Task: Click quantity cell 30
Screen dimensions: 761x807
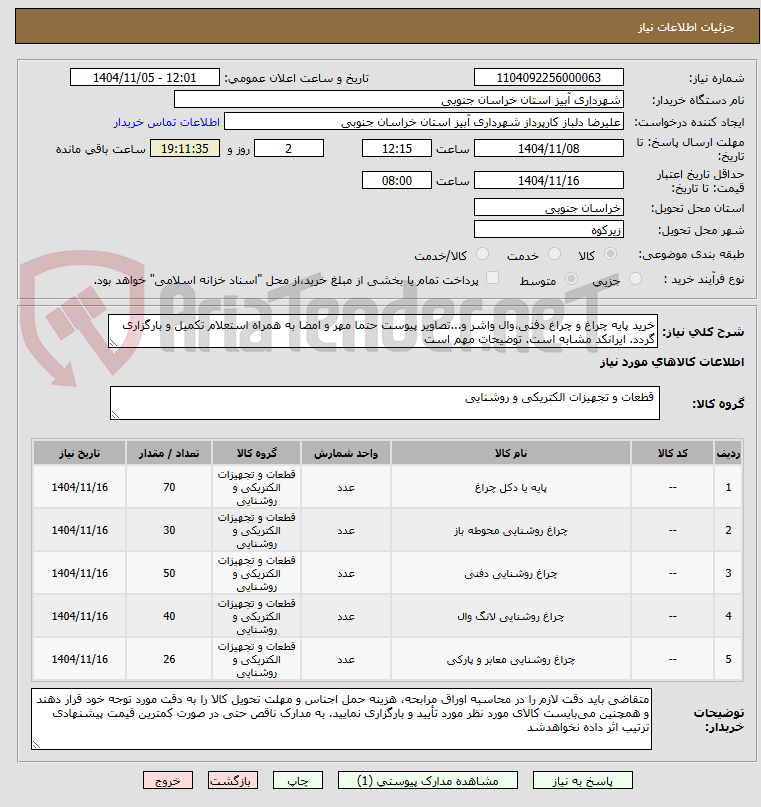Action: [x=169, y=531]
